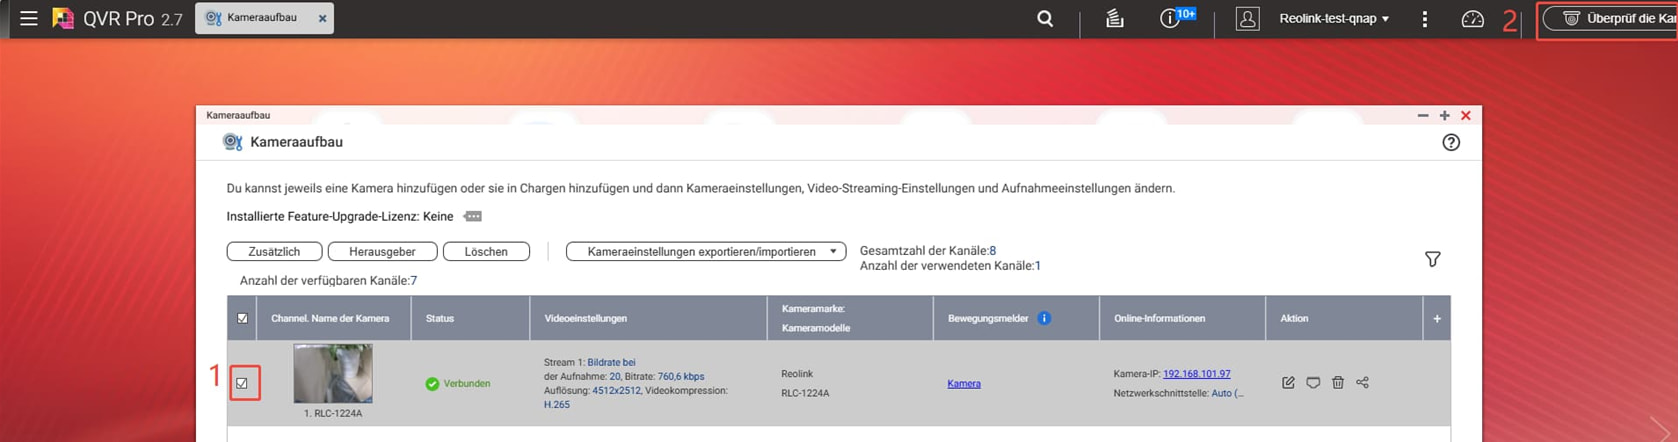The image size is (1678, 442).
Task: Click the Verbunden status text
Action: point(467,383)
